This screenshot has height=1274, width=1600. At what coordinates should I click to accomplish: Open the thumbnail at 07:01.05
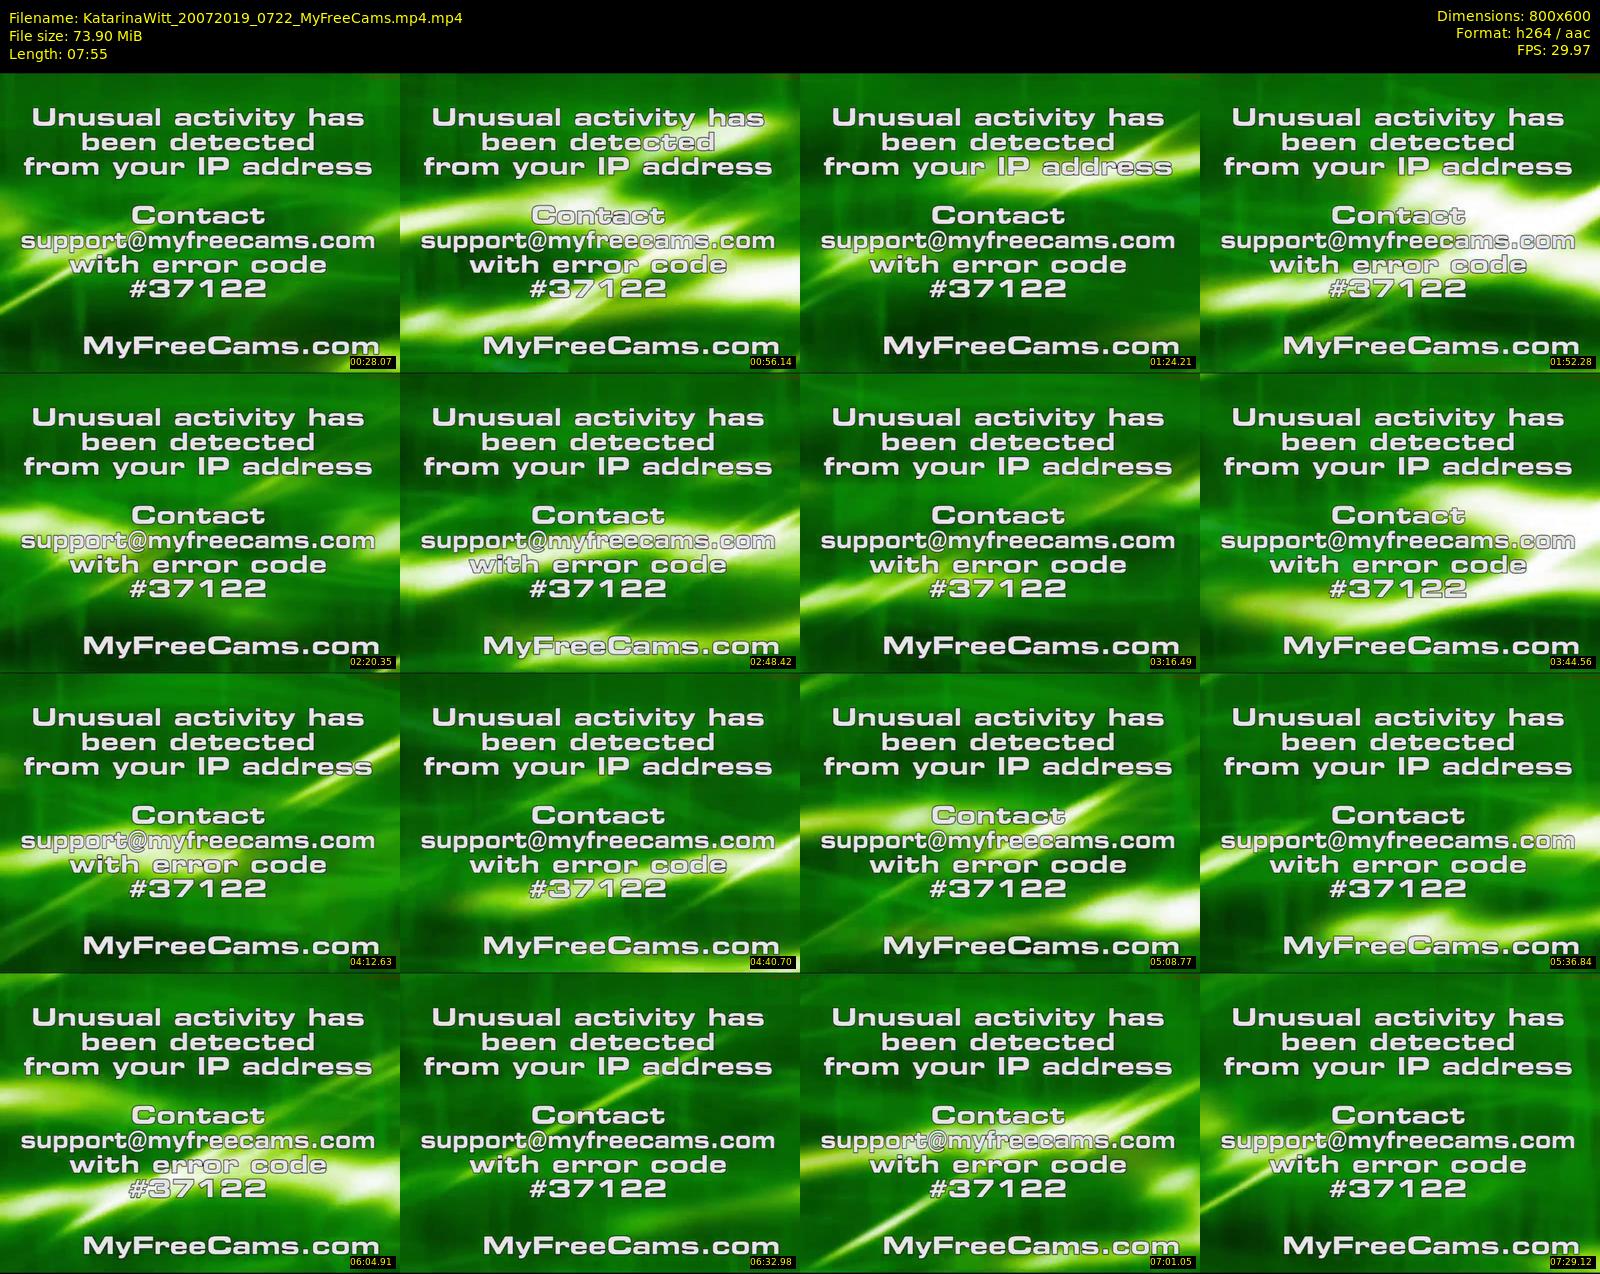click(x=999, y=1122)
